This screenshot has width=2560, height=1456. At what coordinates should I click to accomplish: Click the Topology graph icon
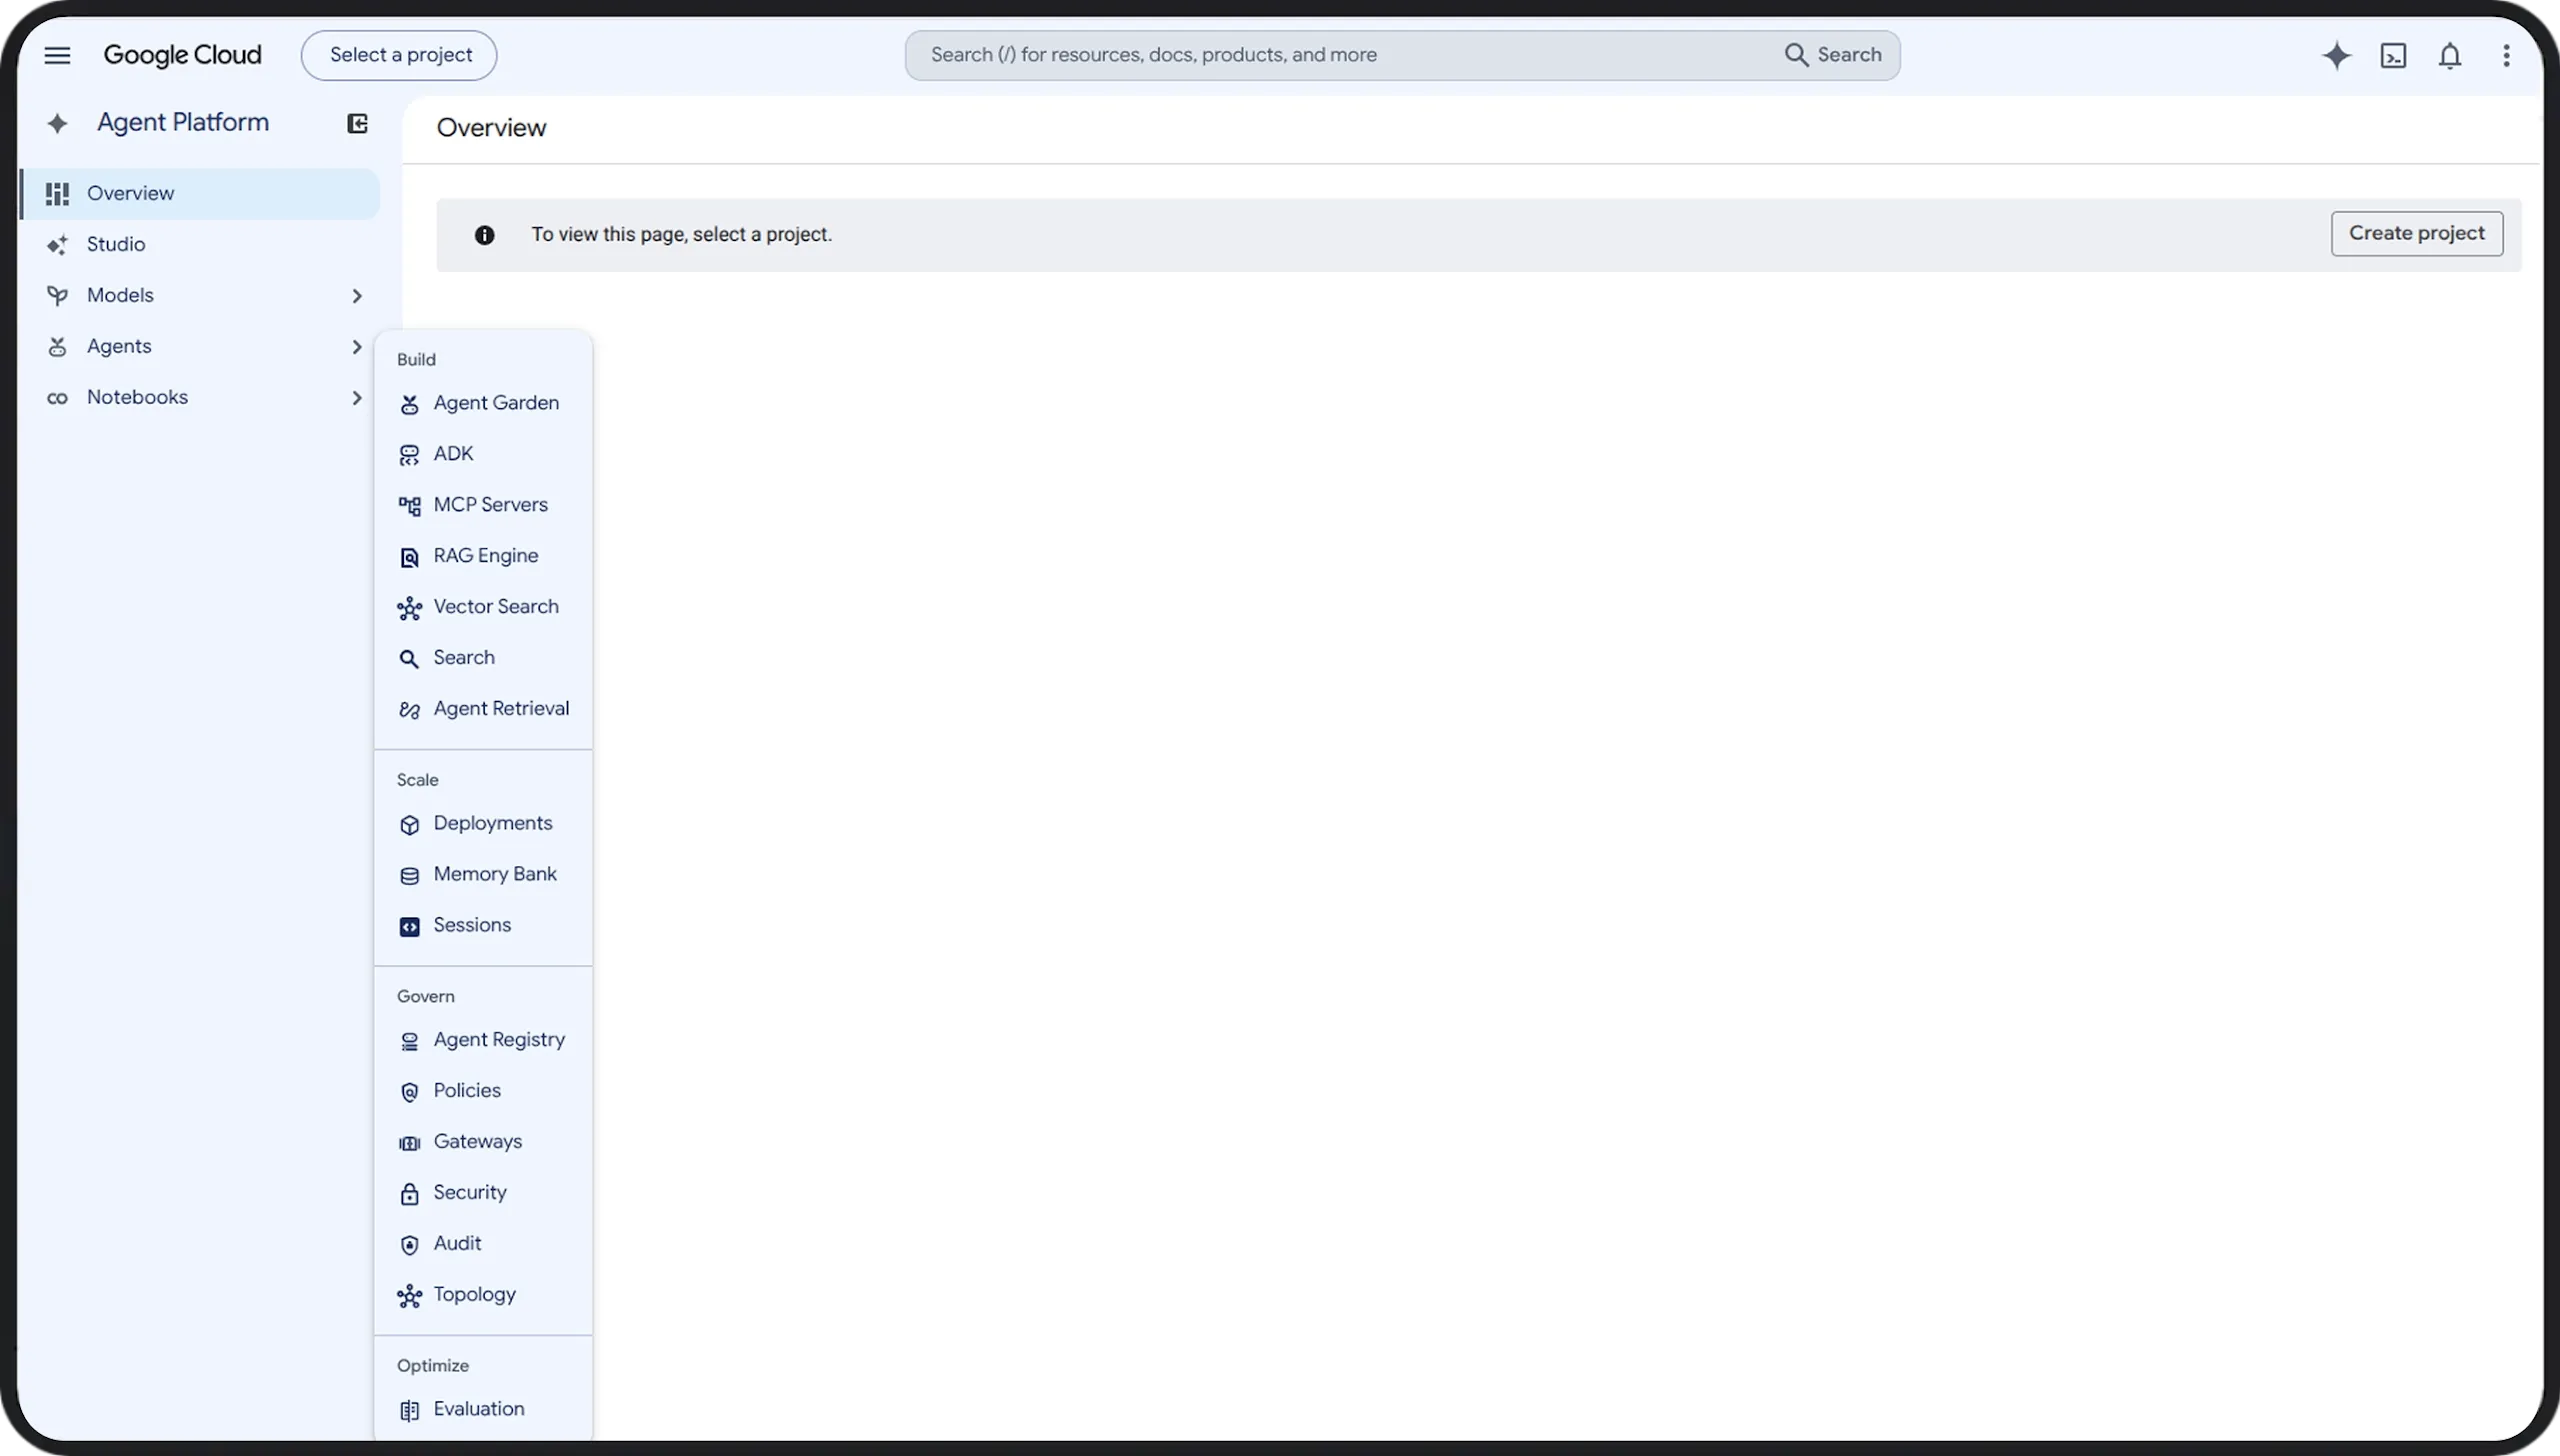[409, 1297]
